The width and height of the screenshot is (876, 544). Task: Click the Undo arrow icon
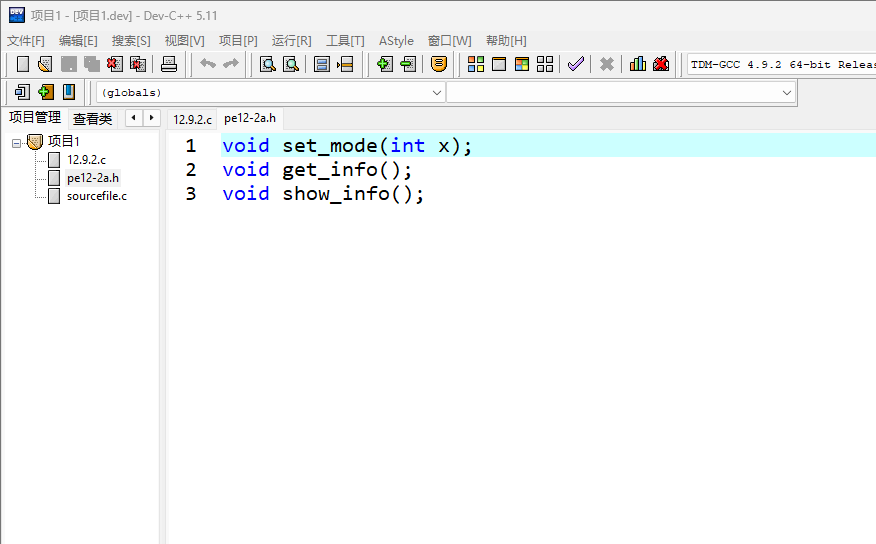208,64
